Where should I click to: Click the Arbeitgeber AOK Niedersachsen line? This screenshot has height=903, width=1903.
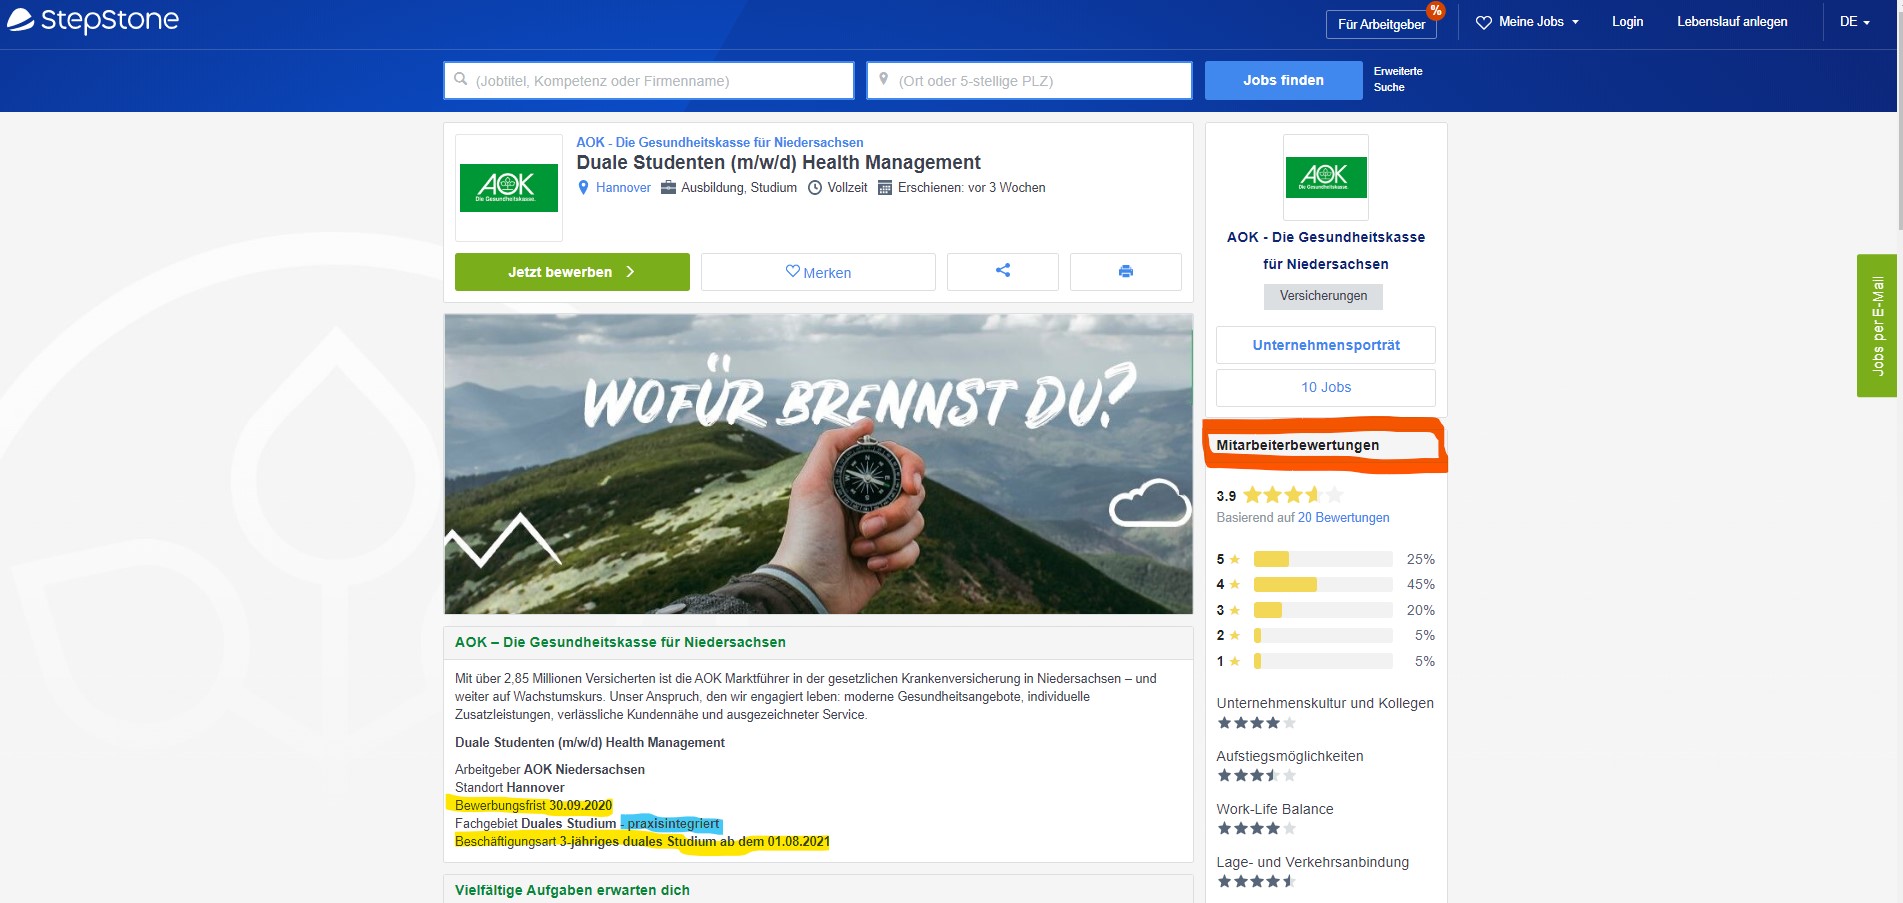tap(550, 769)
